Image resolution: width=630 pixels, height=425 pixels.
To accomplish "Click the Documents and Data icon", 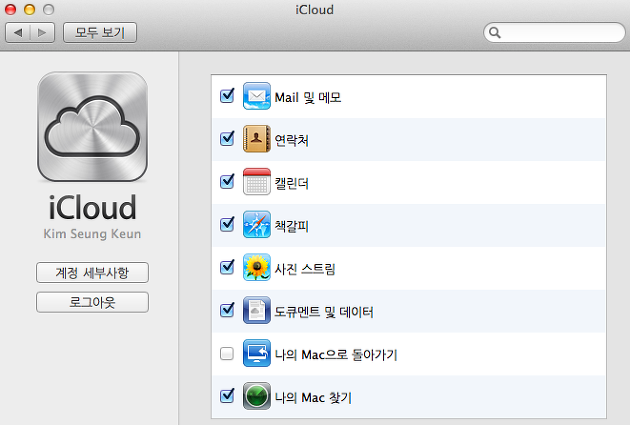I will [256, 310].
